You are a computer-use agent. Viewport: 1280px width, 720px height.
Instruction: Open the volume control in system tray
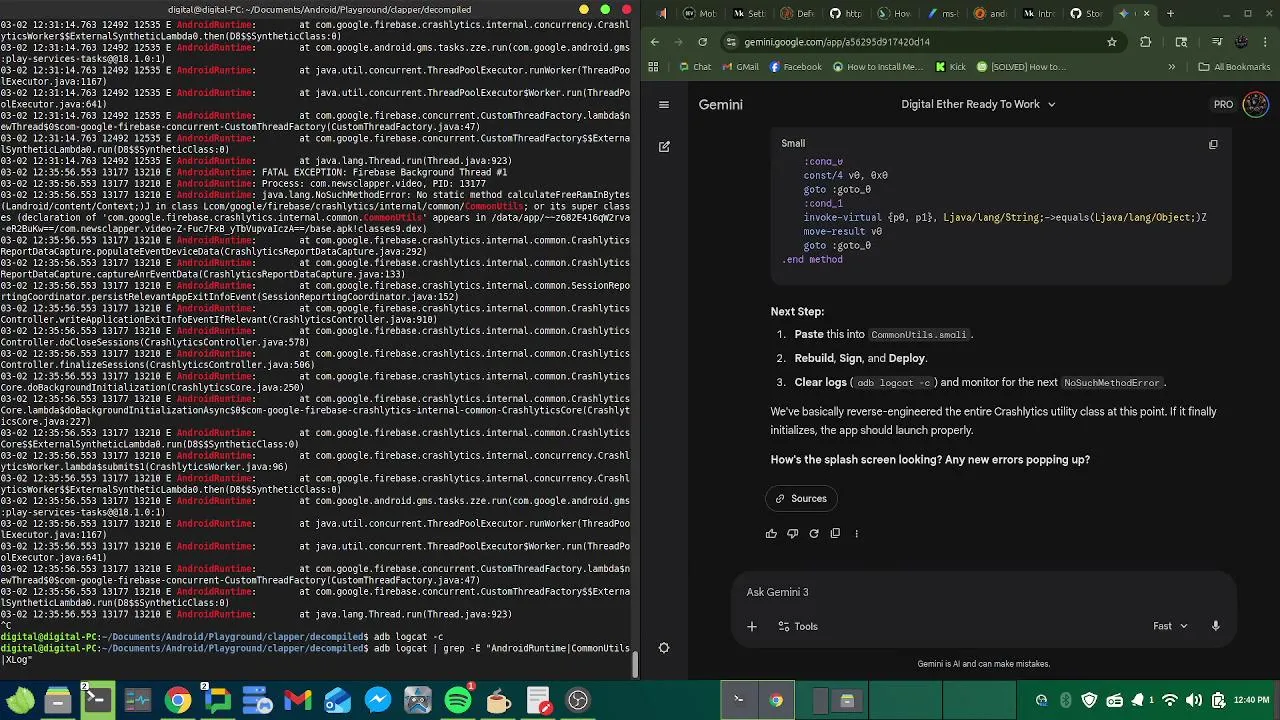tap(1194, 700)
